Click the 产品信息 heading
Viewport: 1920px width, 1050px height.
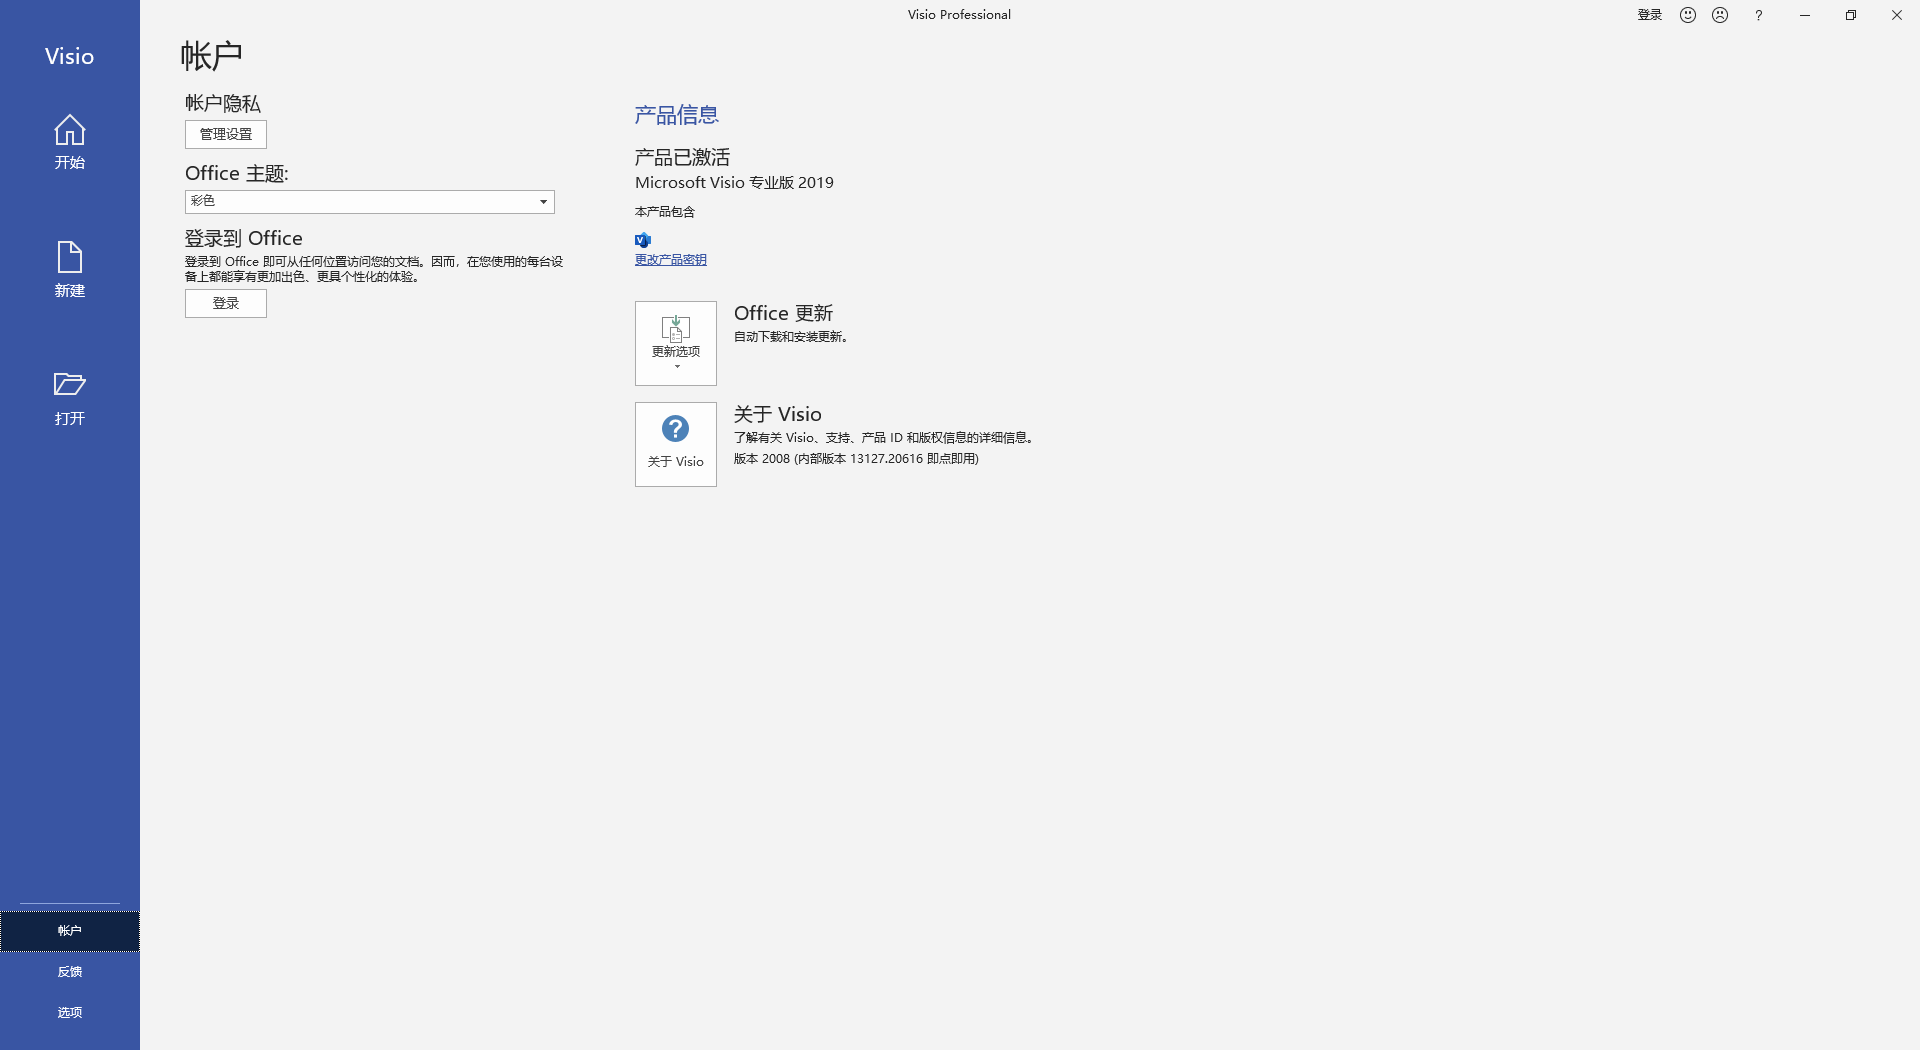point(677,115)
